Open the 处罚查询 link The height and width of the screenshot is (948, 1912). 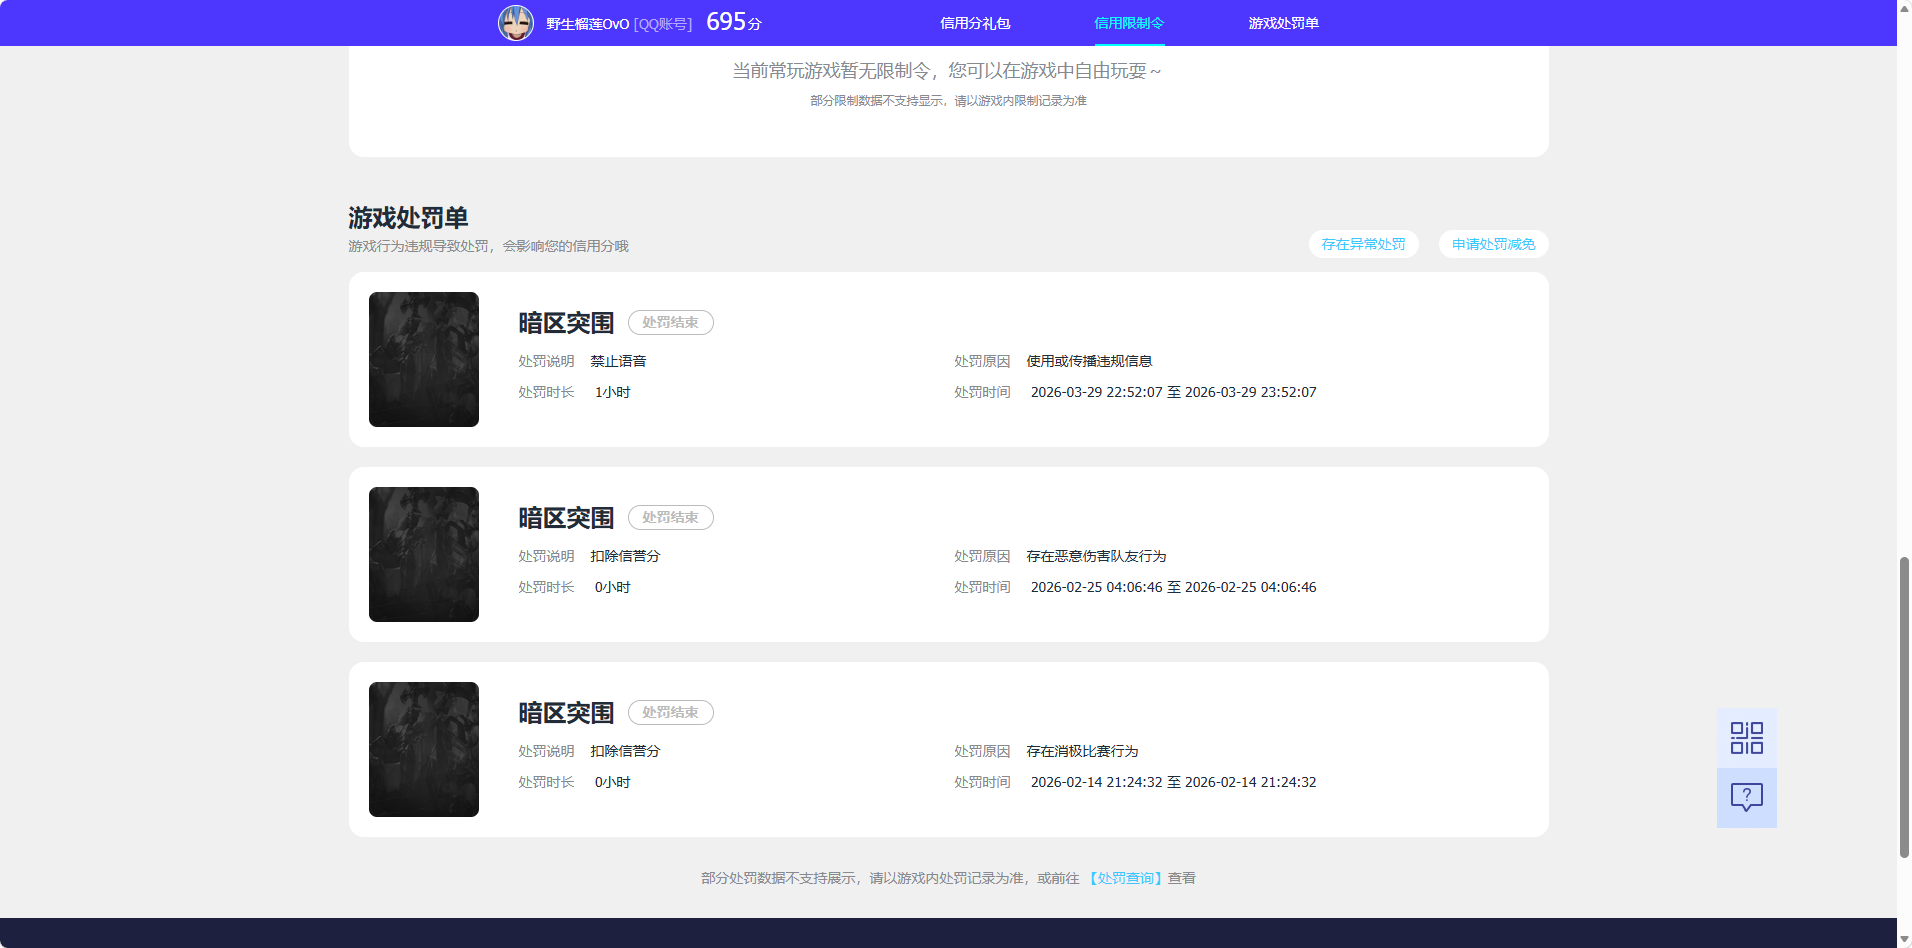[1125, 878]
